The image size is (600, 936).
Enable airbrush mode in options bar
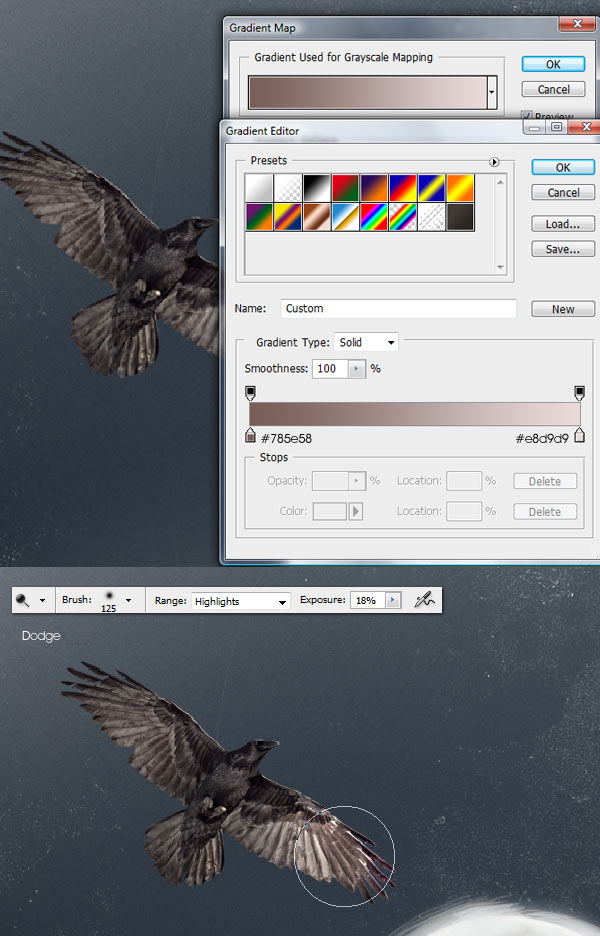(x=424, y=599)
